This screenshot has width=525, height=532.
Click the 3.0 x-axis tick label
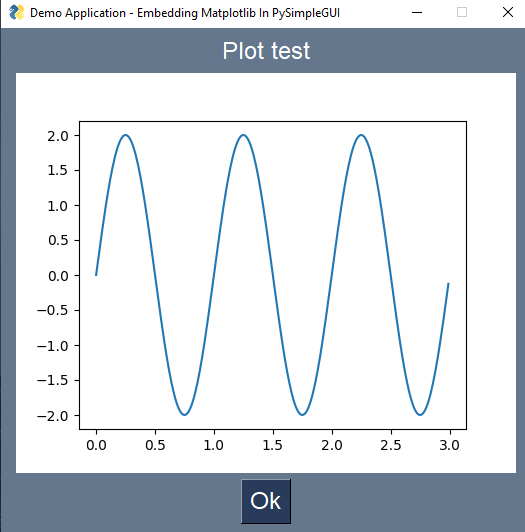pos(449,445)
